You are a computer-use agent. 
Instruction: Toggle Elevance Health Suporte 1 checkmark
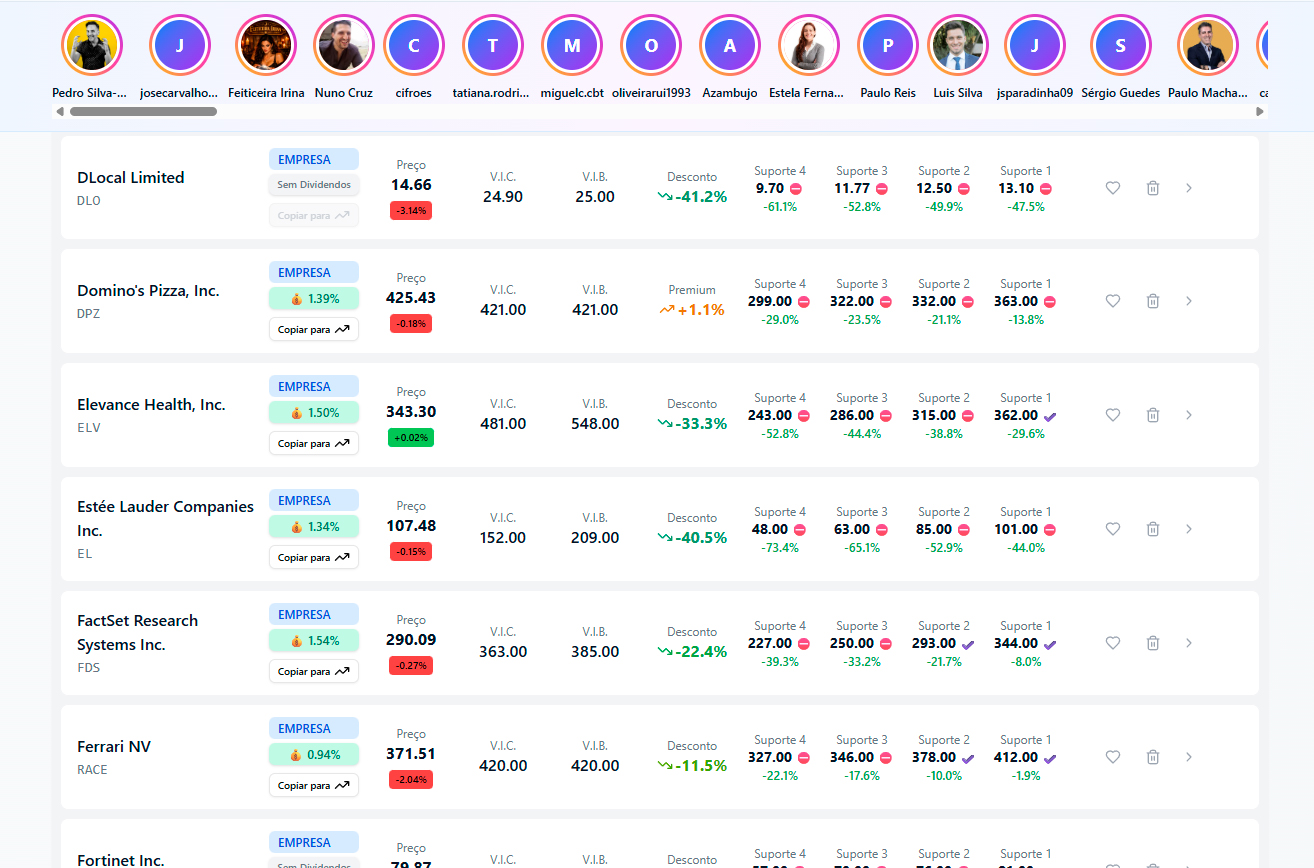pyautogui.click(x=1050, y=416)
